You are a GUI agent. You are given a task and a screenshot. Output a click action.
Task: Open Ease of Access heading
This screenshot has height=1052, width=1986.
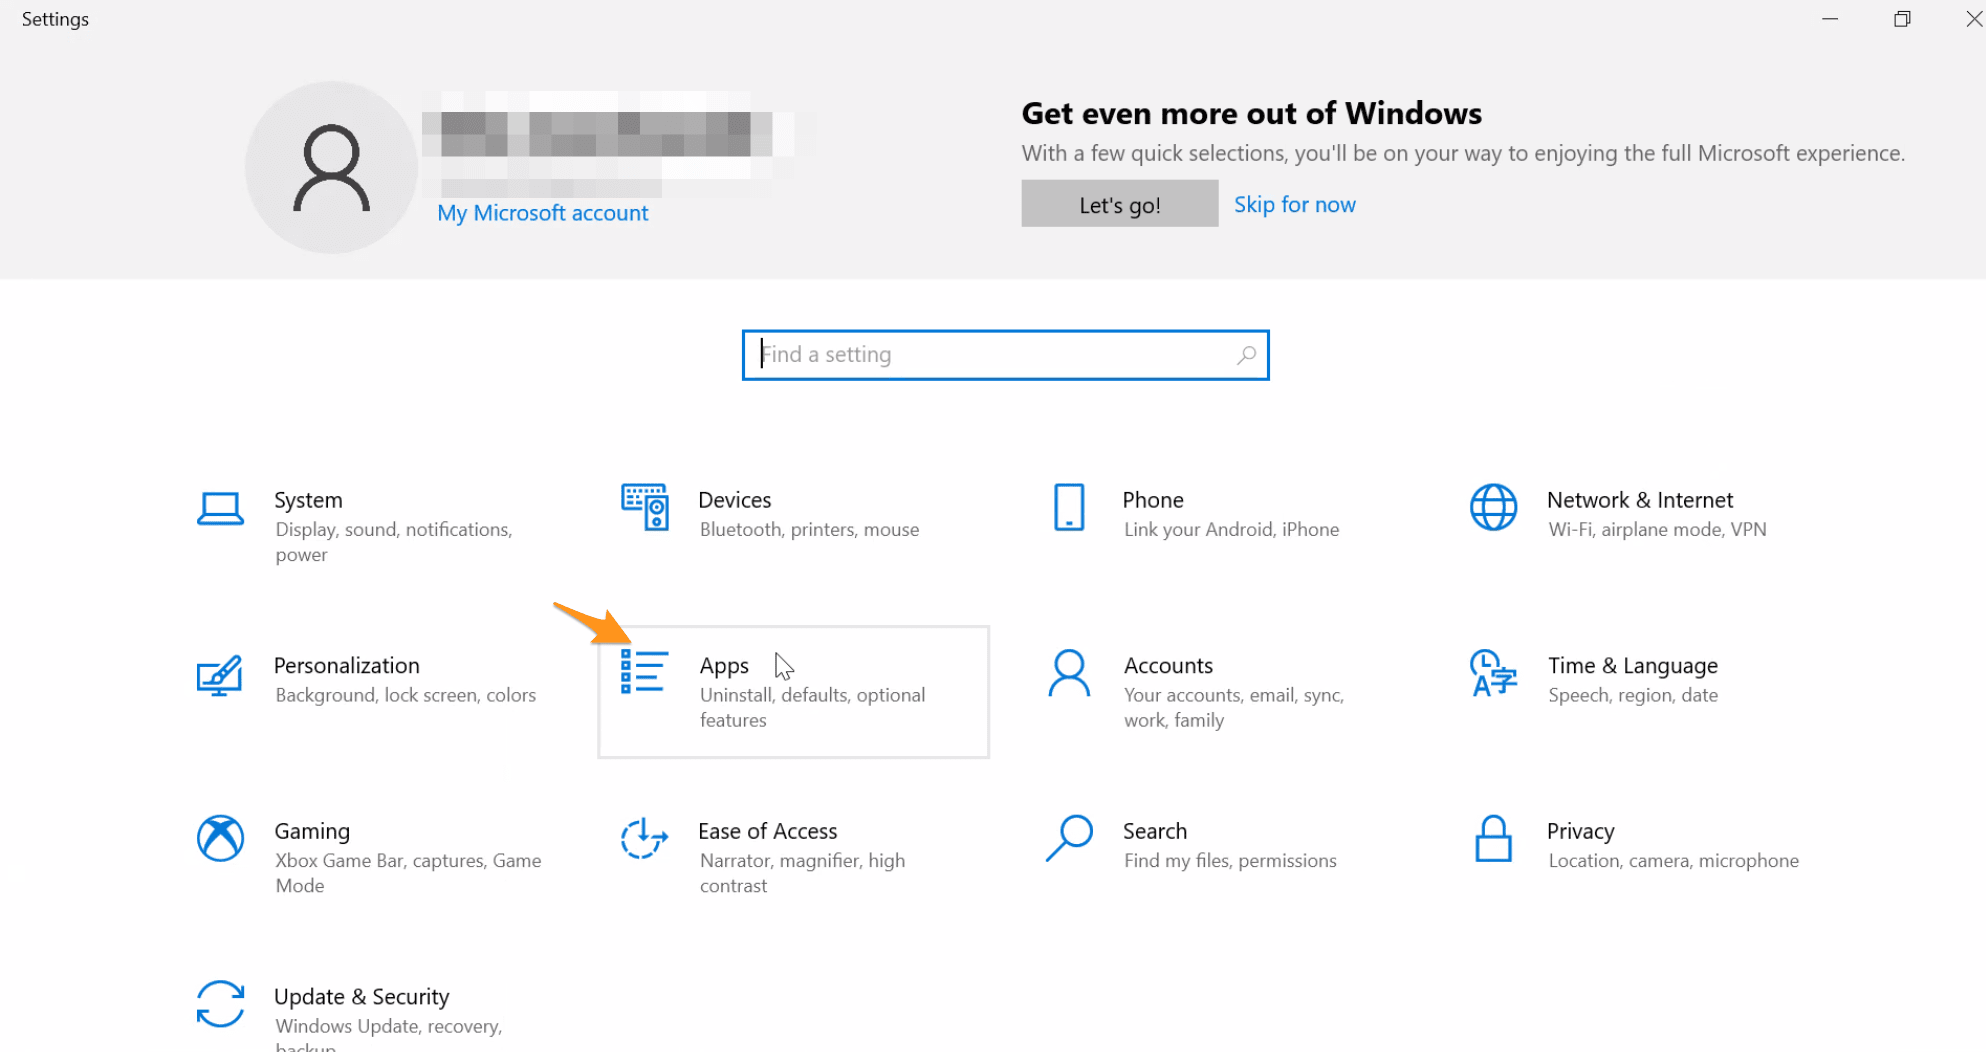(x=767, y=831)
